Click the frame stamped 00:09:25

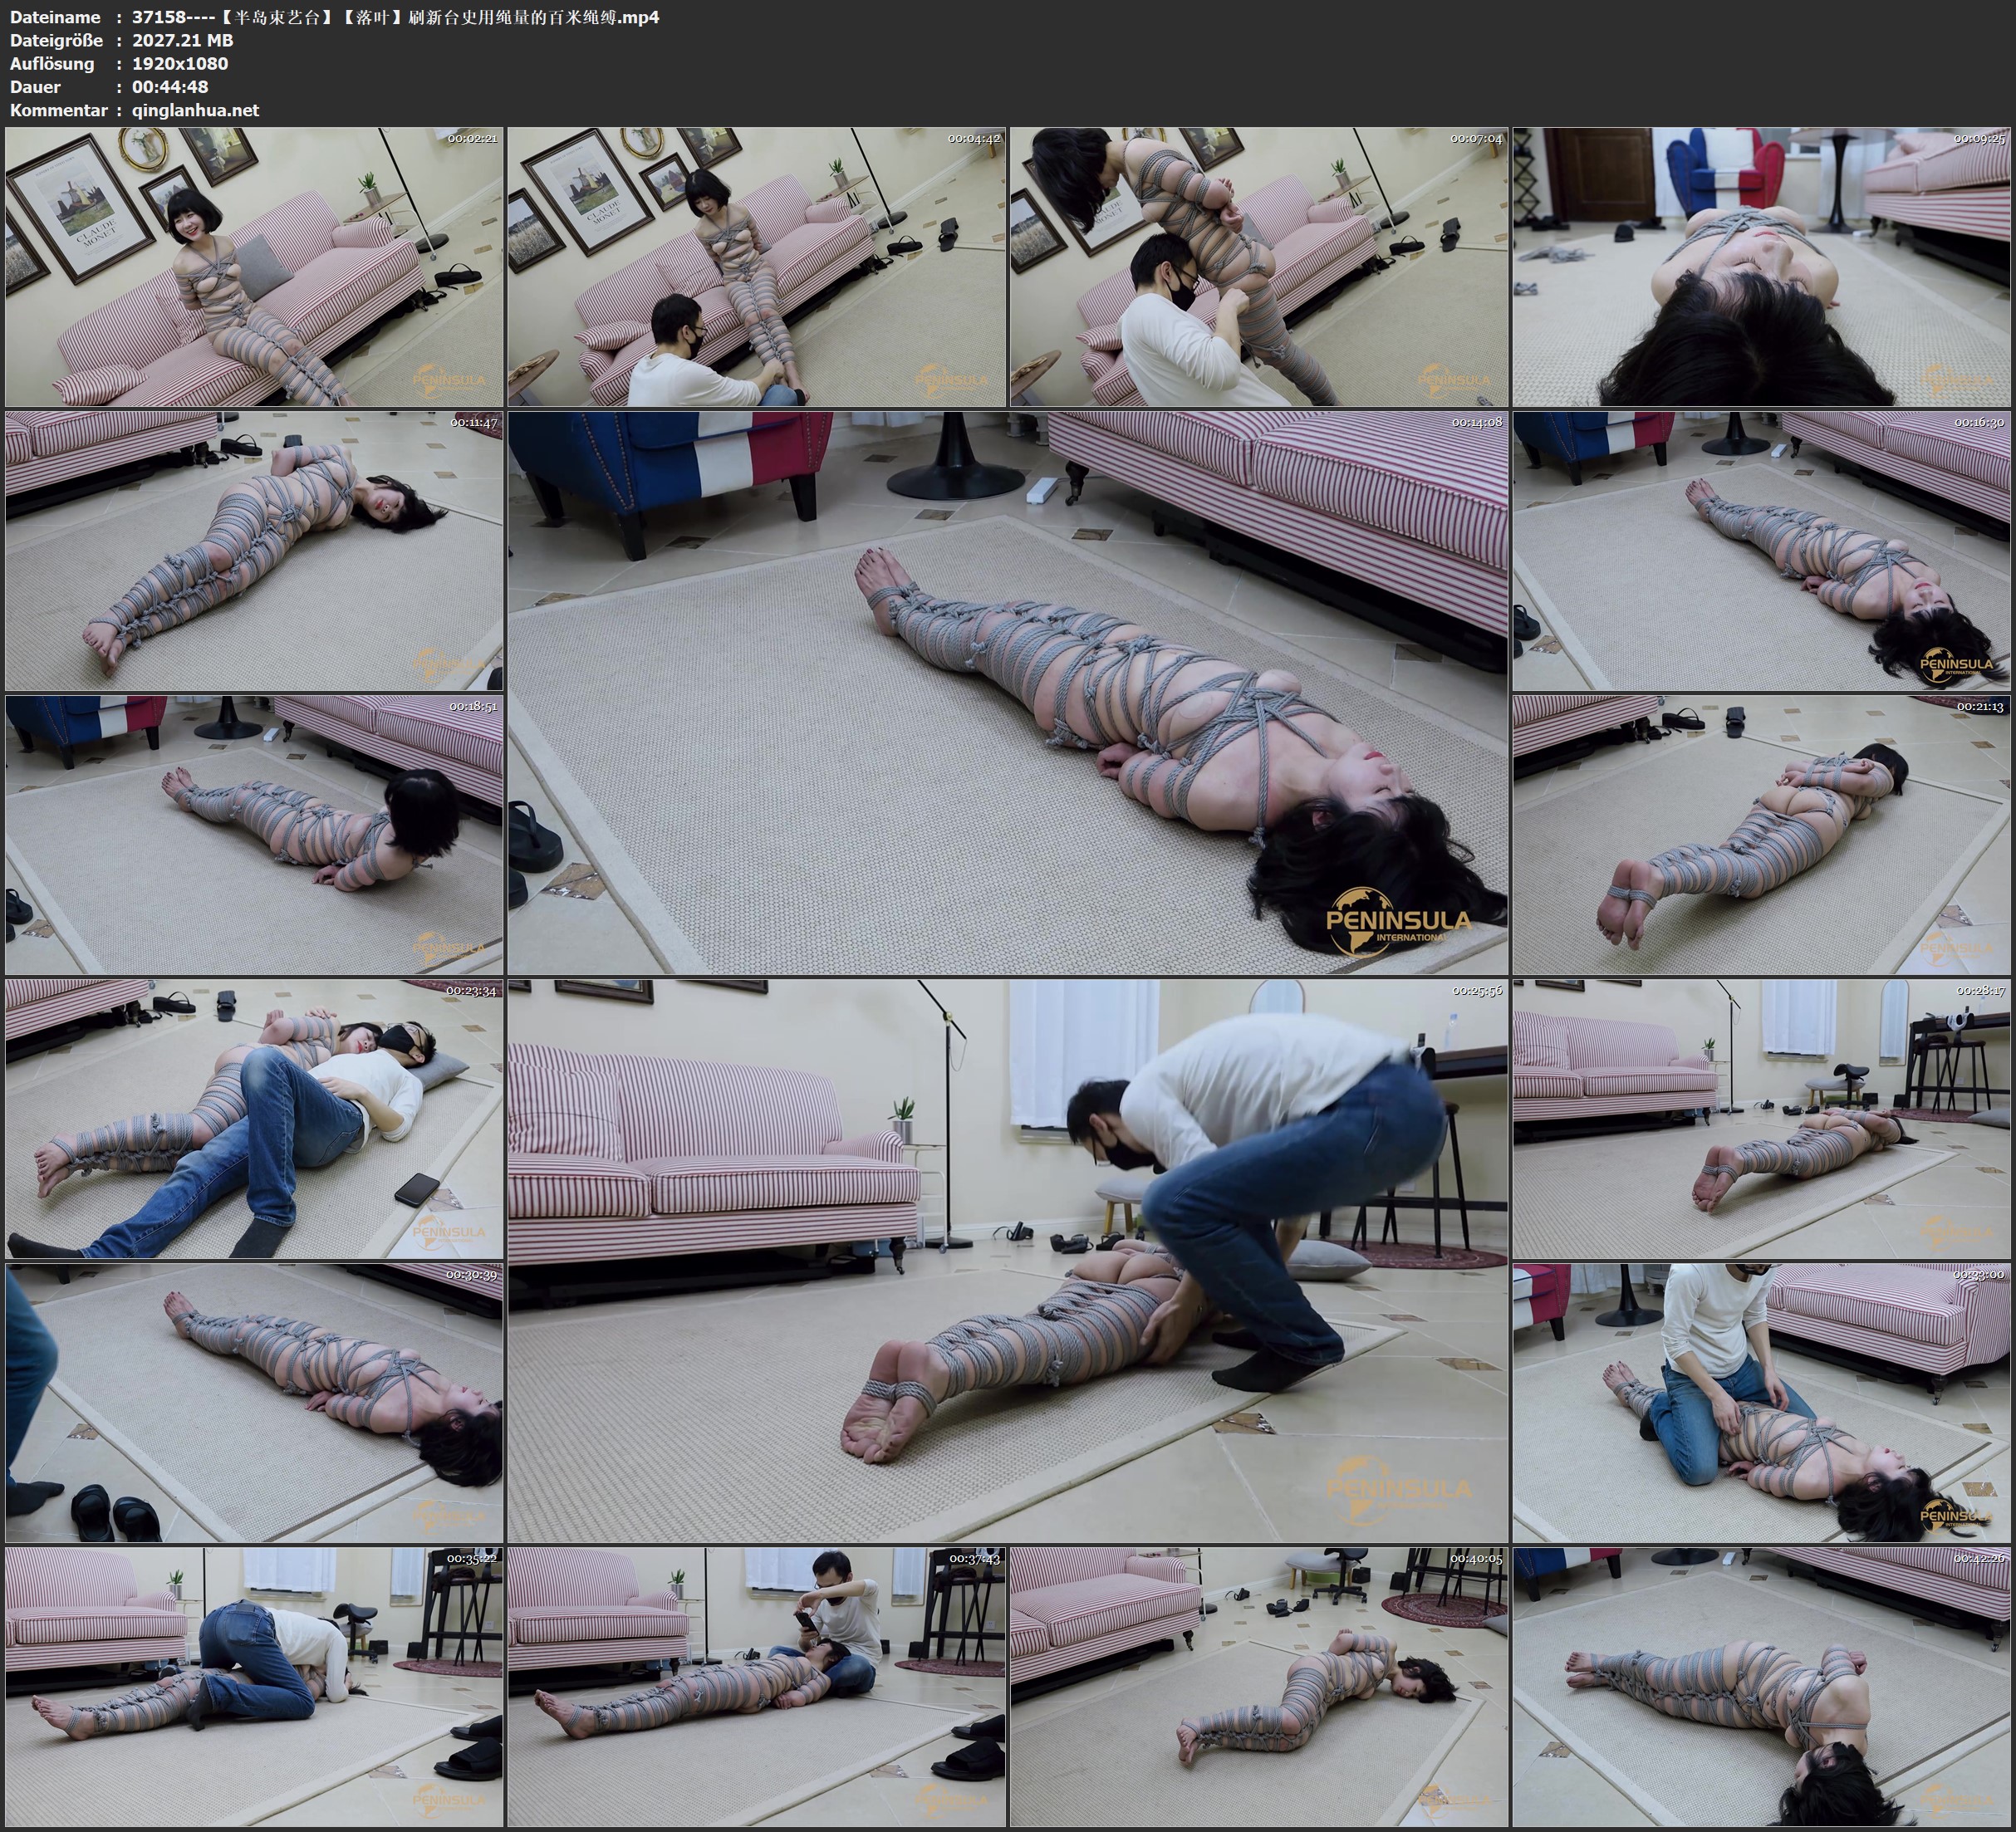pos(1762,266)
